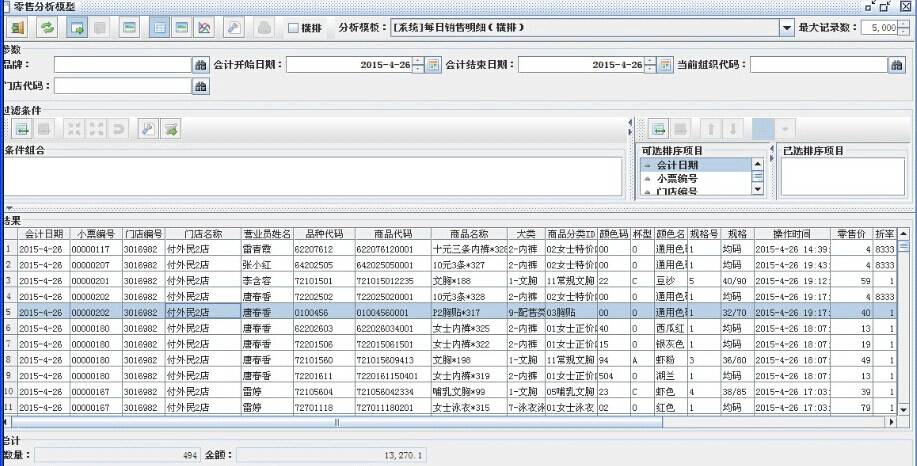This screenshot has height=466, width=917.
Task: Click the 当前组织代码 binoculars search icon
Action: pos(897,65)
